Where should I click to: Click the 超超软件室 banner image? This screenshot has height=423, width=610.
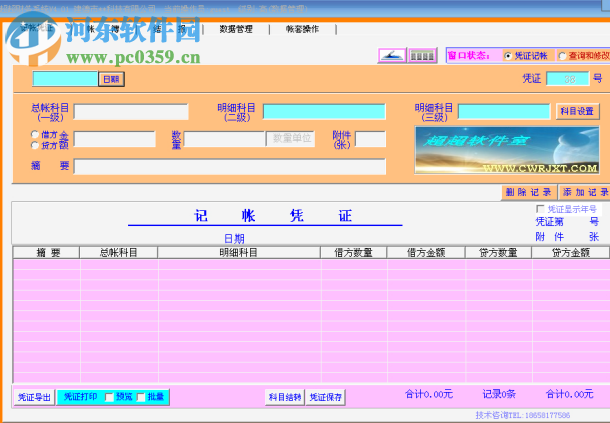(x=507, y=150)
